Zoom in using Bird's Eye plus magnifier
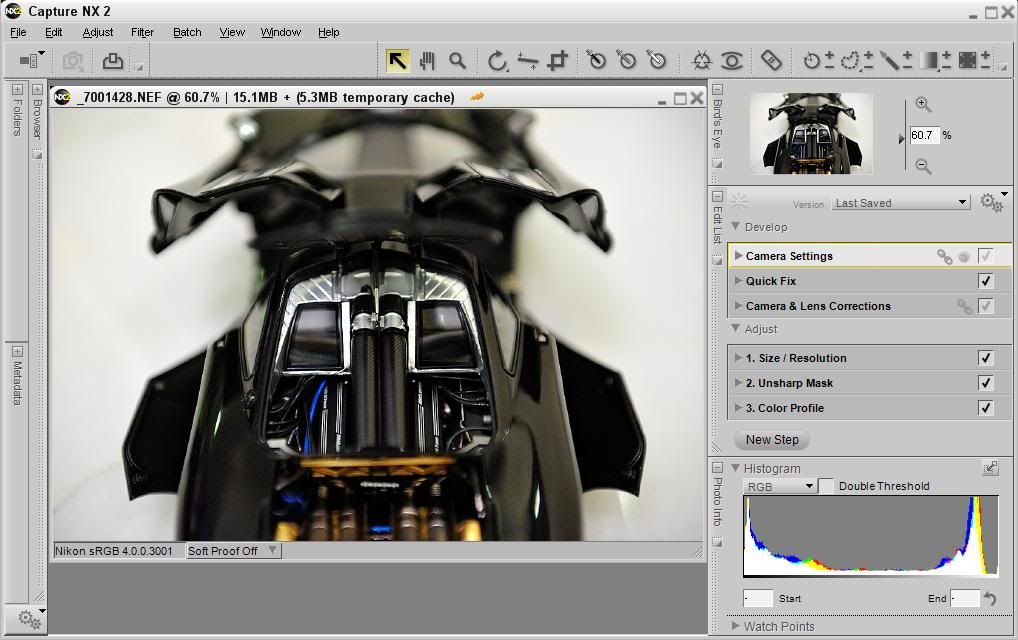Image resolution: width=1018 pixels, height=640 pixels. (x=923, y=105)
